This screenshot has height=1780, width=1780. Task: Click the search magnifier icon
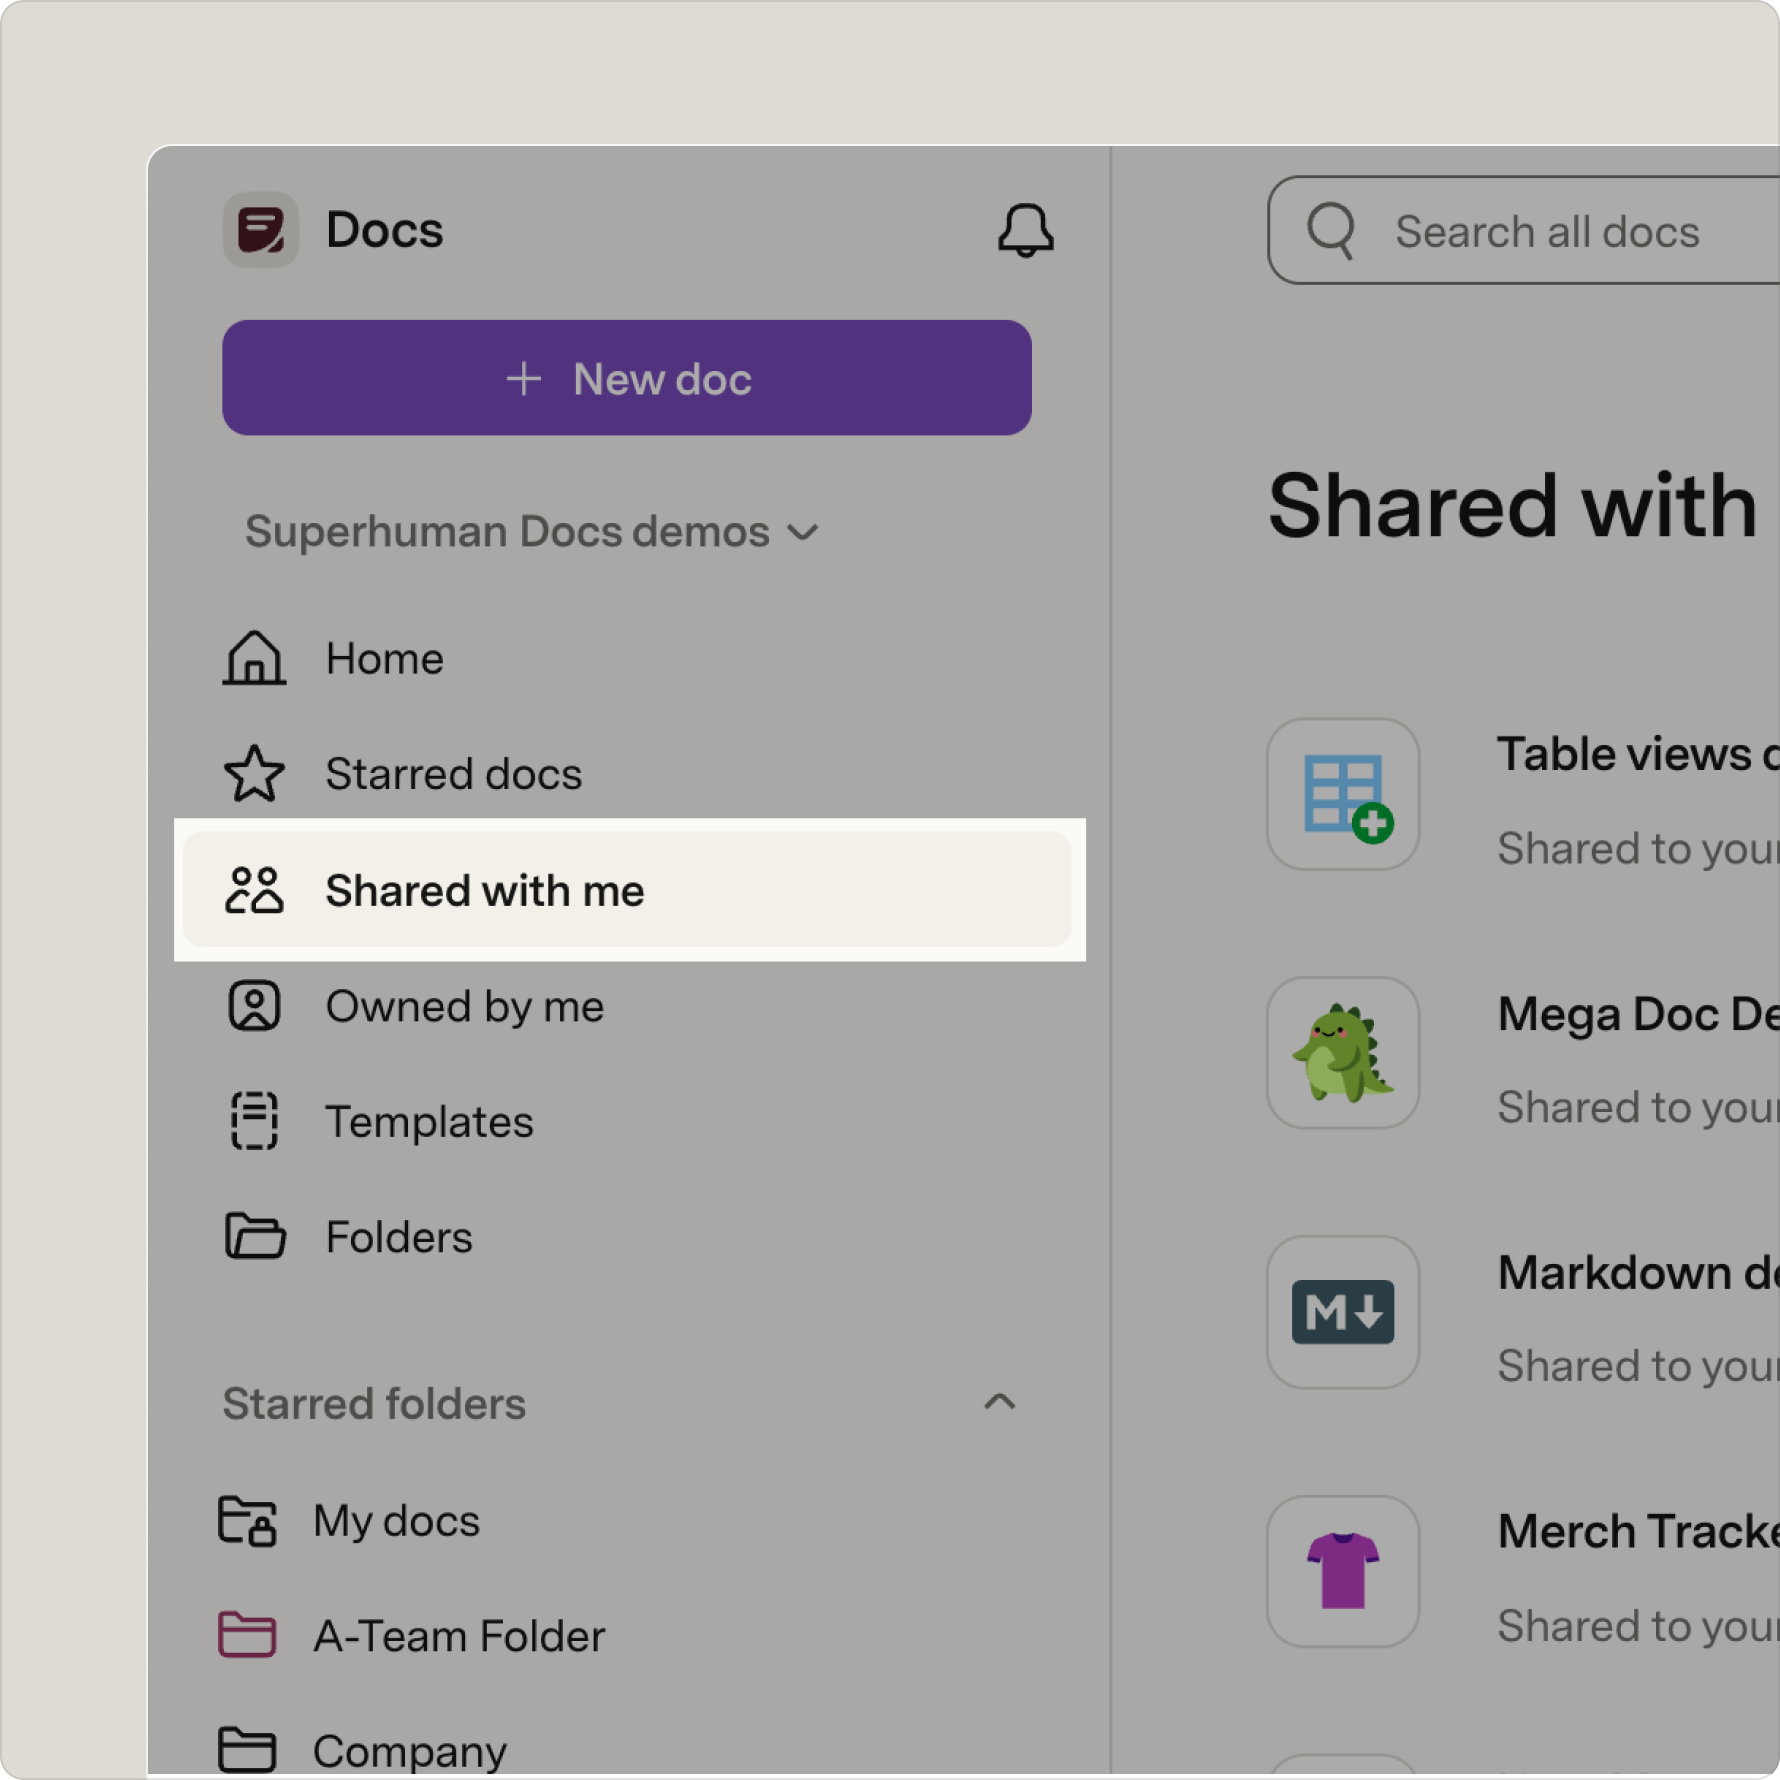click(1331, 231)
